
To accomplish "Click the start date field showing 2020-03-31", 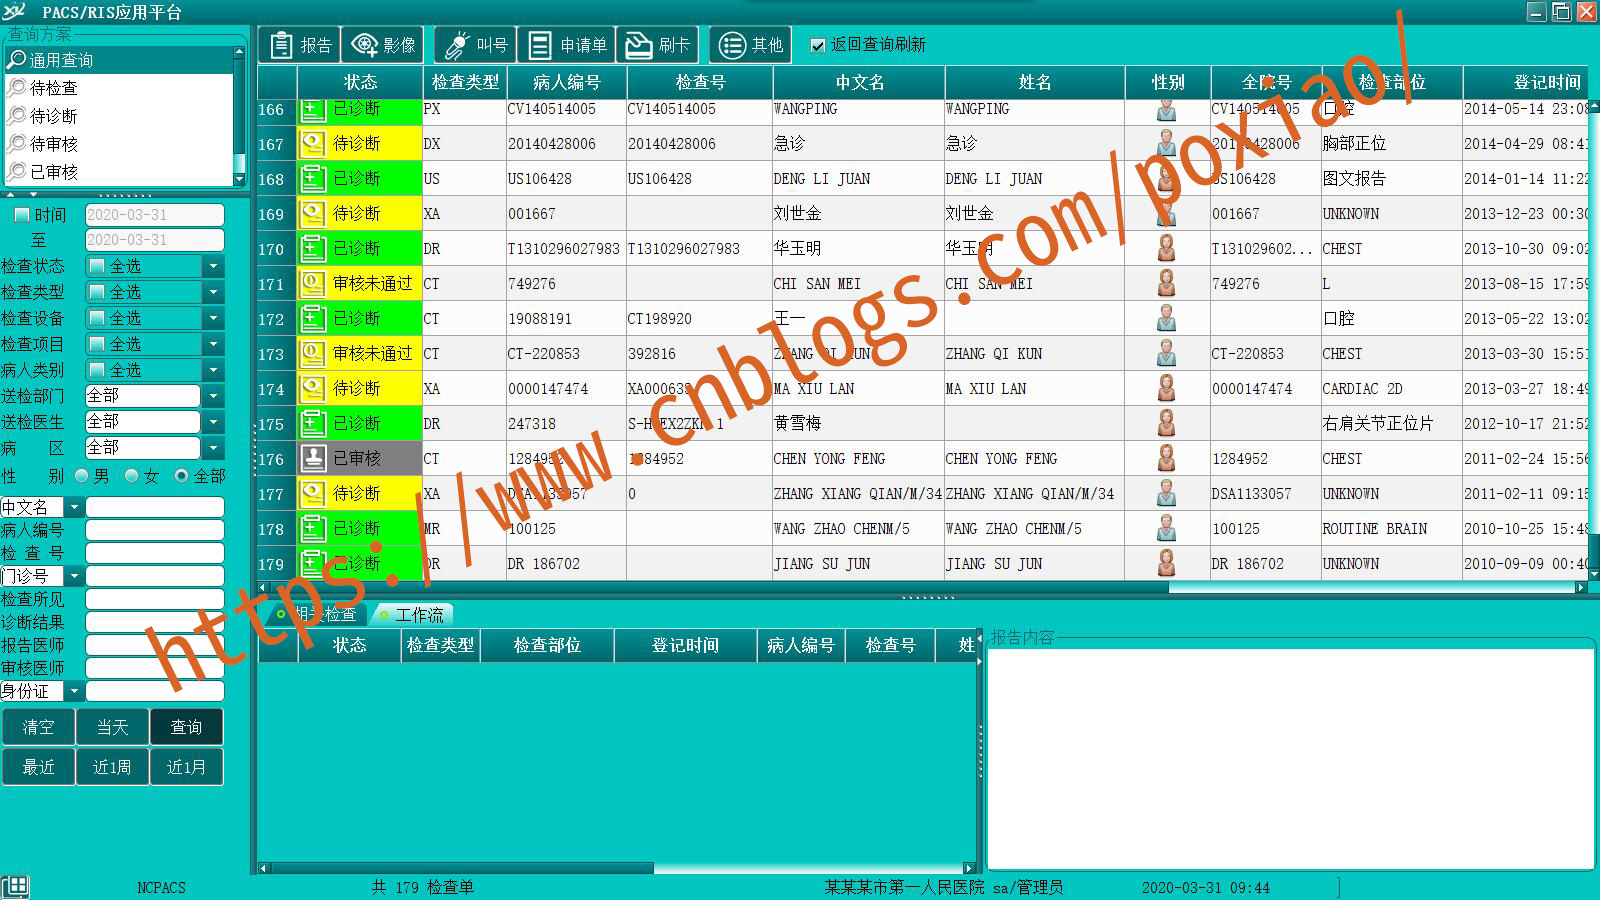I will pyautogui.click(x=154, y=214).
